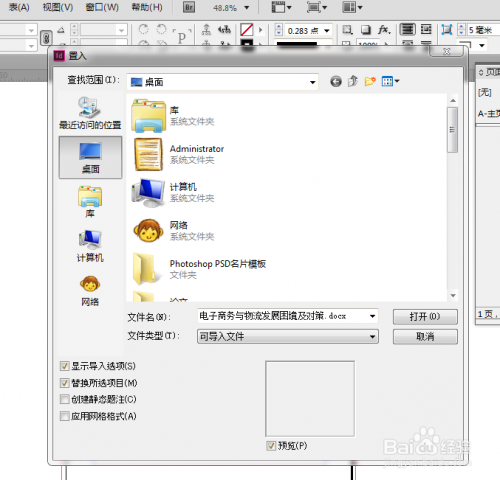Select the 库 system folder in file list
Screen dimensions: 500x480
pos(173,115)
